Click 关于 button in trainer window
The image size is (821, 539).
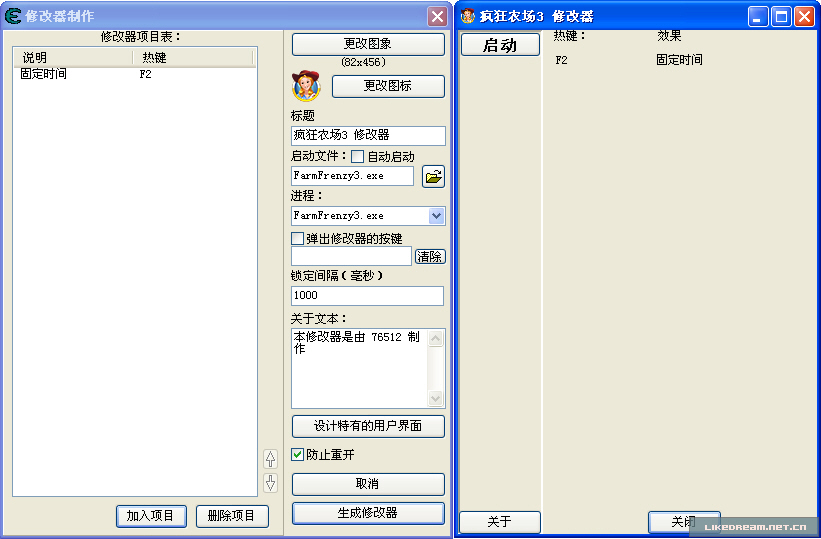click(x=500, y=522)
